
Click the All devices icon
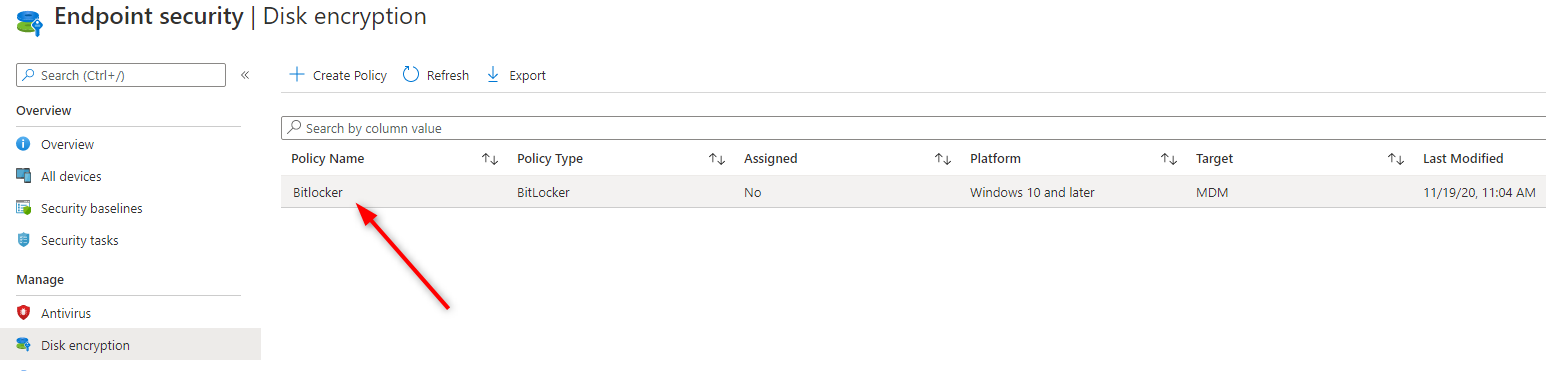pyautogui.click(x=24, y=176)
